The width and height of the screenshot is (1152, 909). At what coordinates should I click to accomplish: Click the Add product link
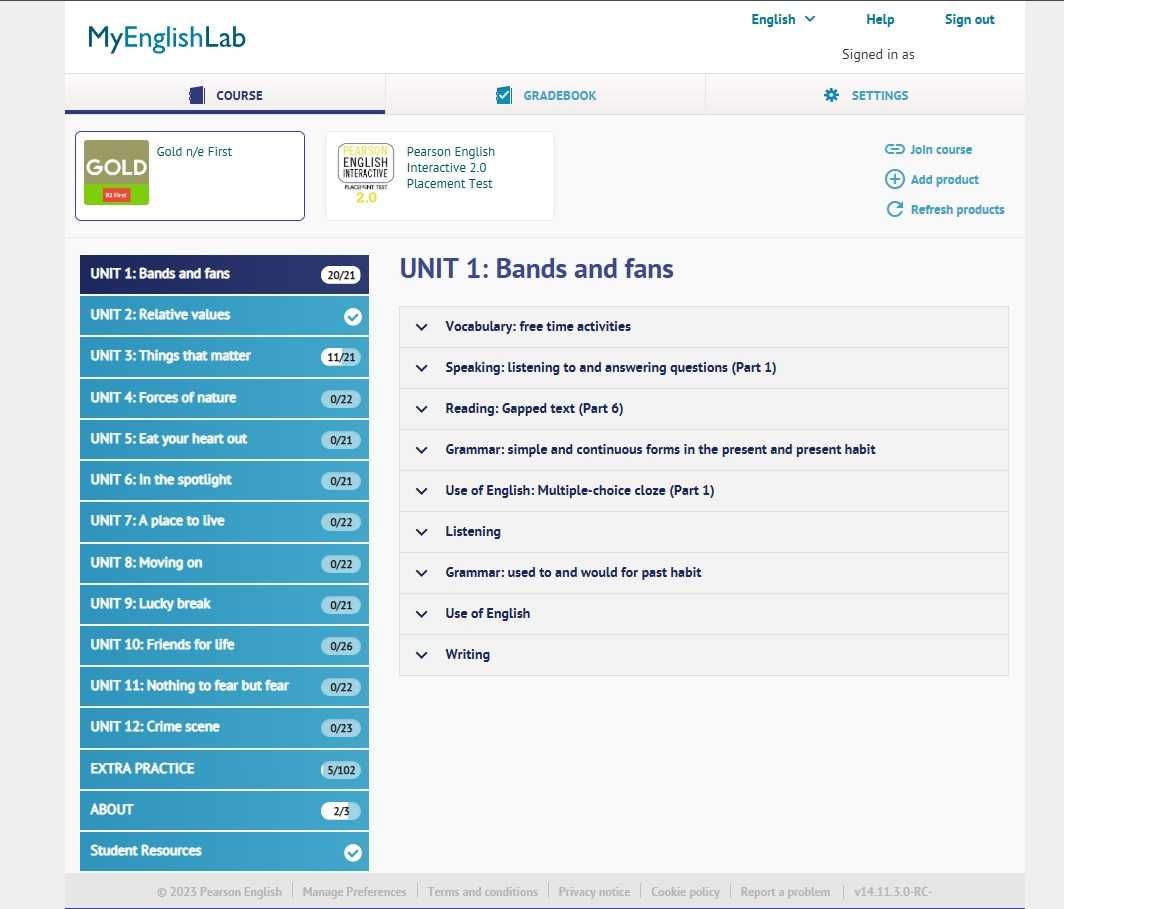point(944,179)
